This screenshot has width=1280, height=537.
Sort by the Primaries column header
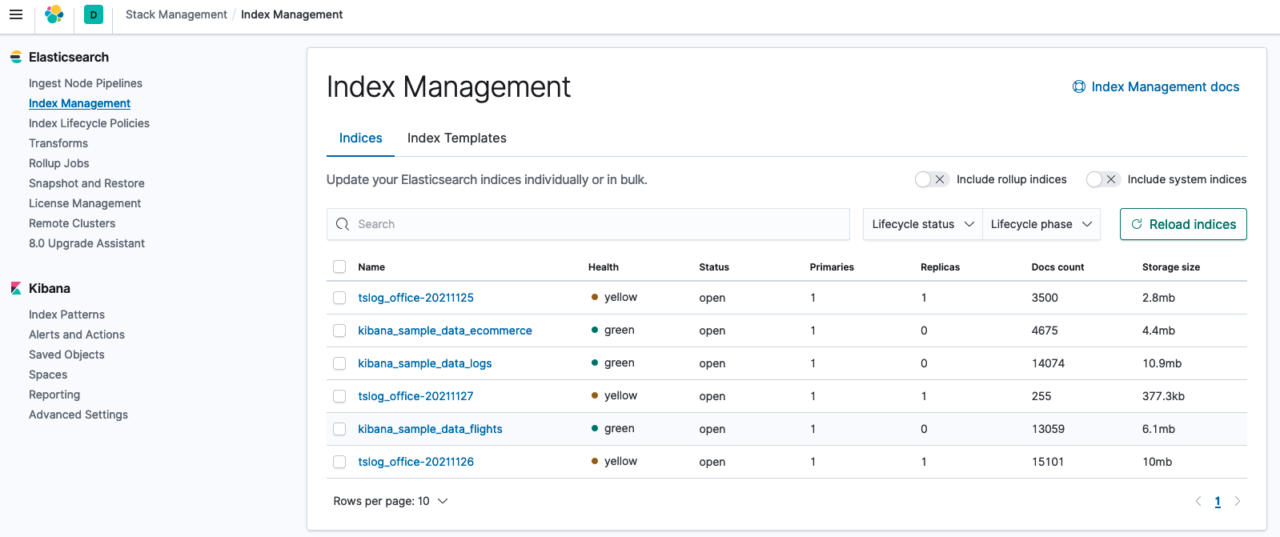tap(832, 267)
